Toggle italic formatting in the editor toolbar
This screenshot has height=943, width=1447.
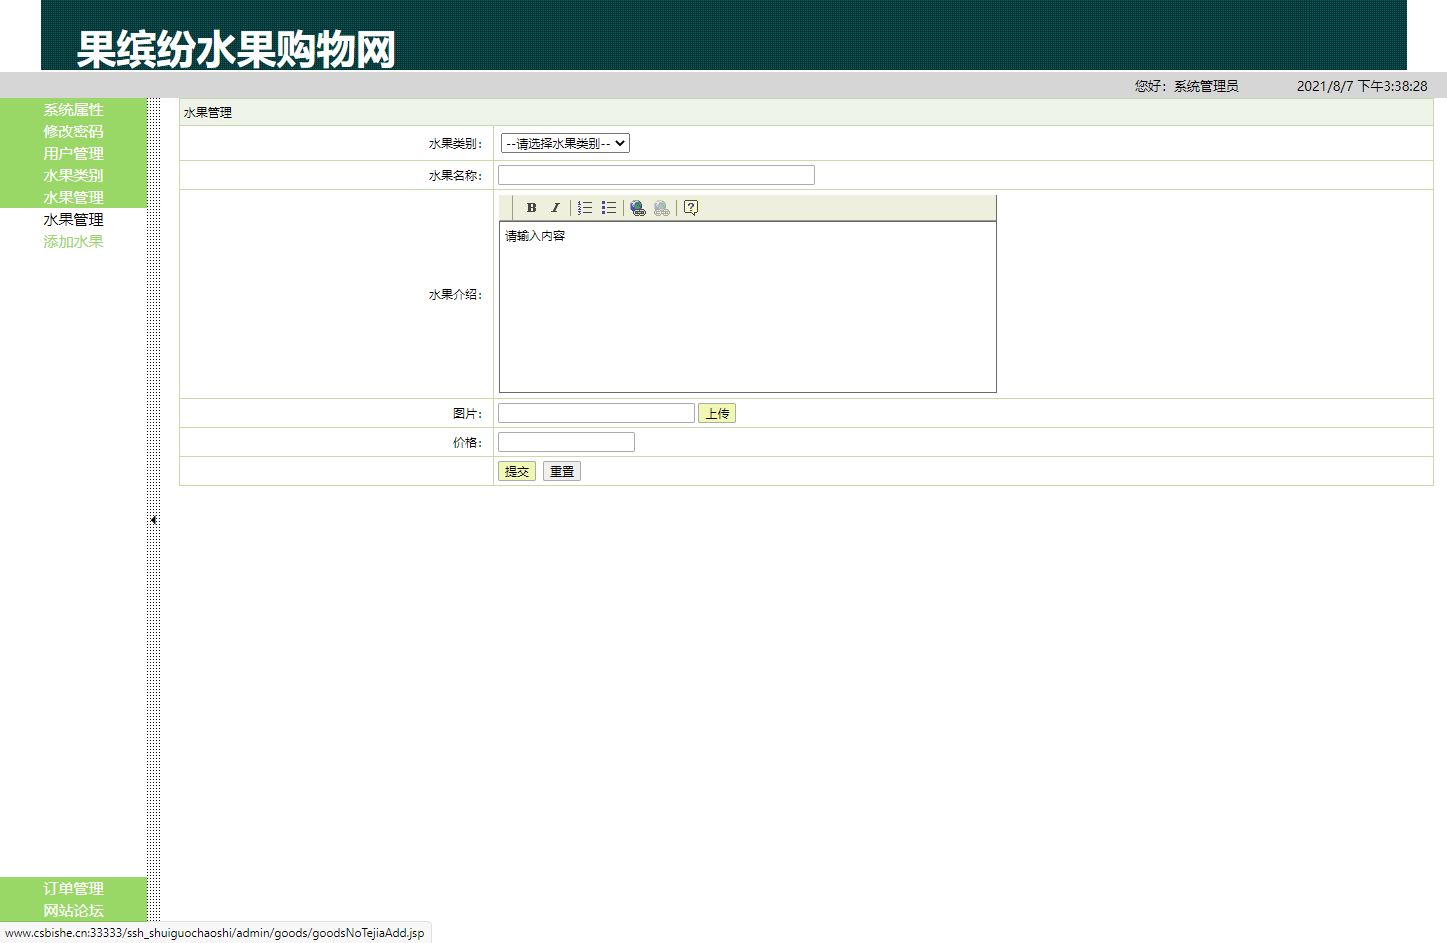[555, 208]
